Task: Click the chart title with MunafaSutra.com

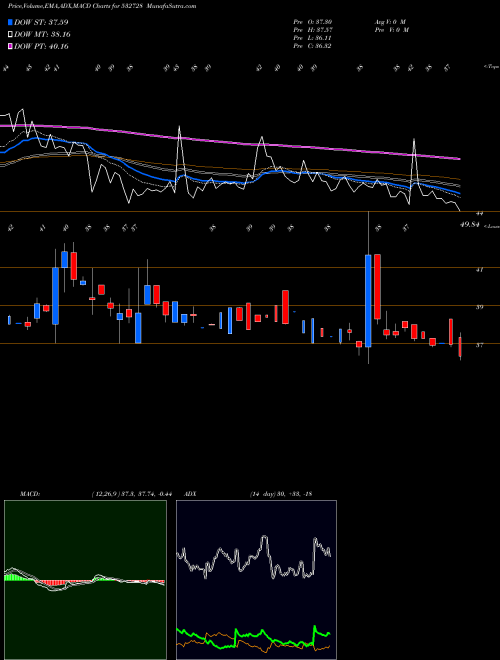Action: coord(102,6)
